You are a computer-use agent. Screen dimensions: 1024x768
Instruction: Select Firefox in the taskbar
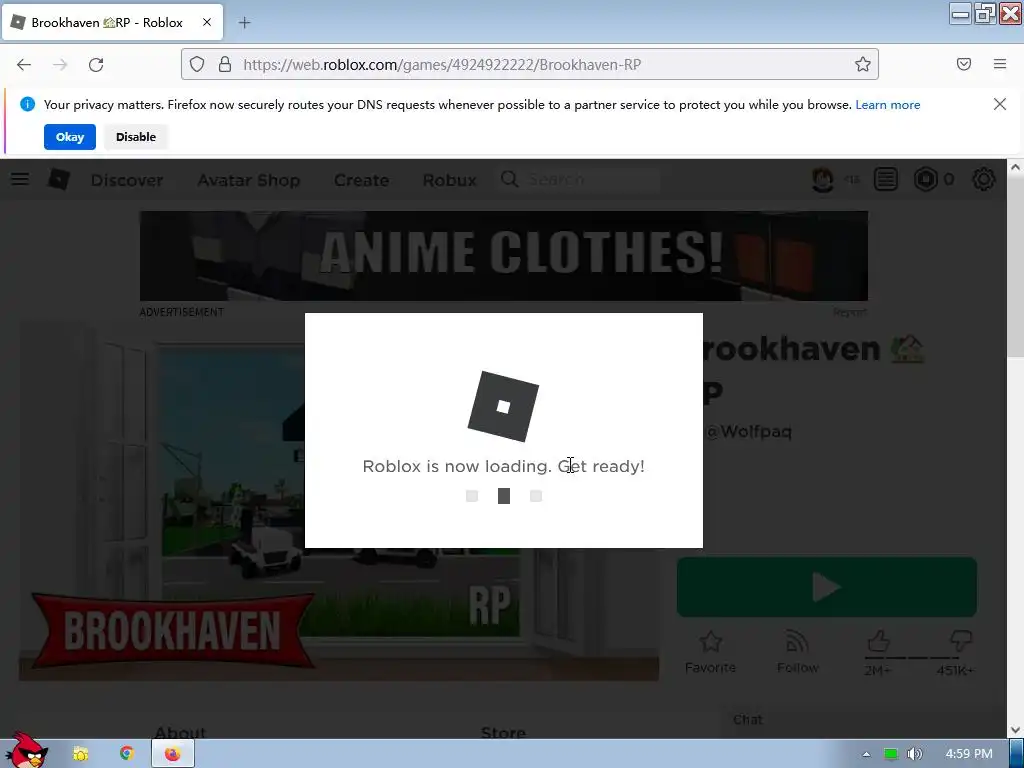[x=172, y=754]
